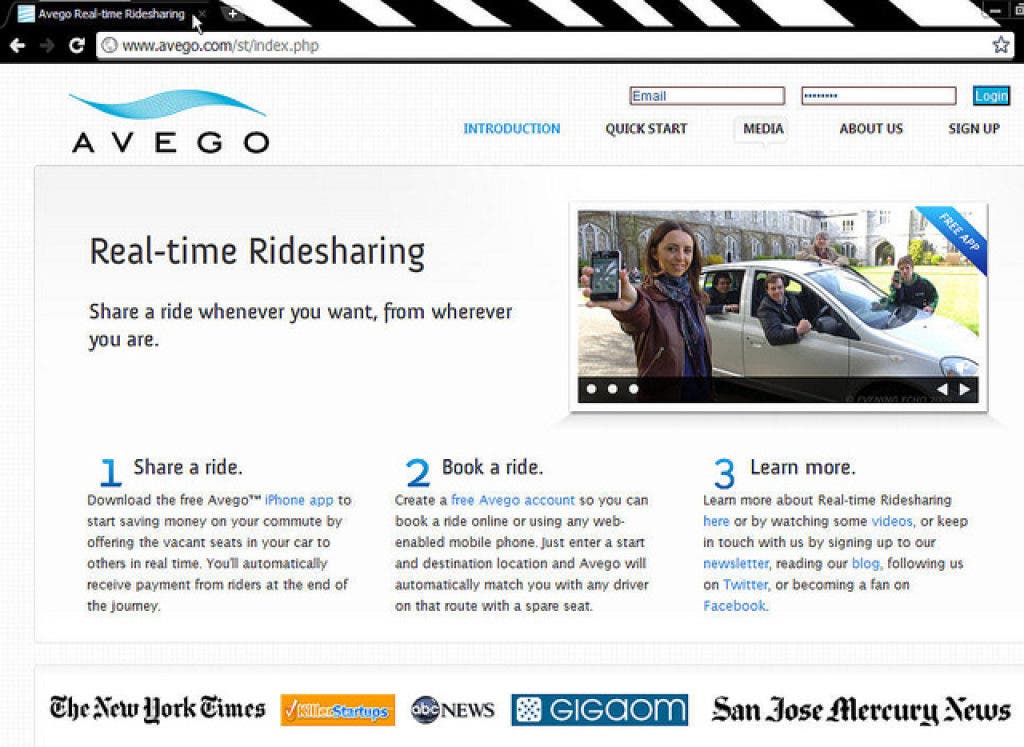Click the 'here' link under Learn more
Viewport: 1024px width, 747px height.
pyautogui.click(x=716, y=521)
